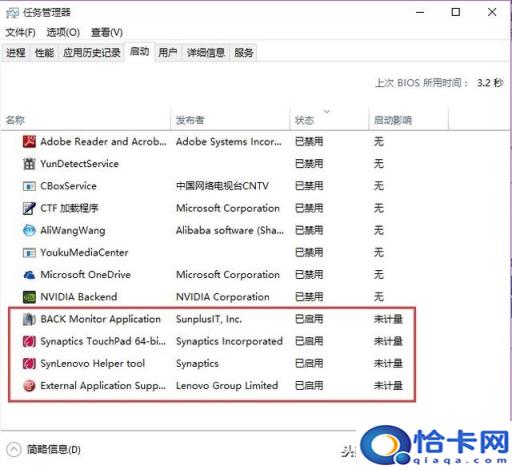Click 已禁用 status of NVIDIA Backend
Viewport: 512px width, 469px height.
coord(309,297)
